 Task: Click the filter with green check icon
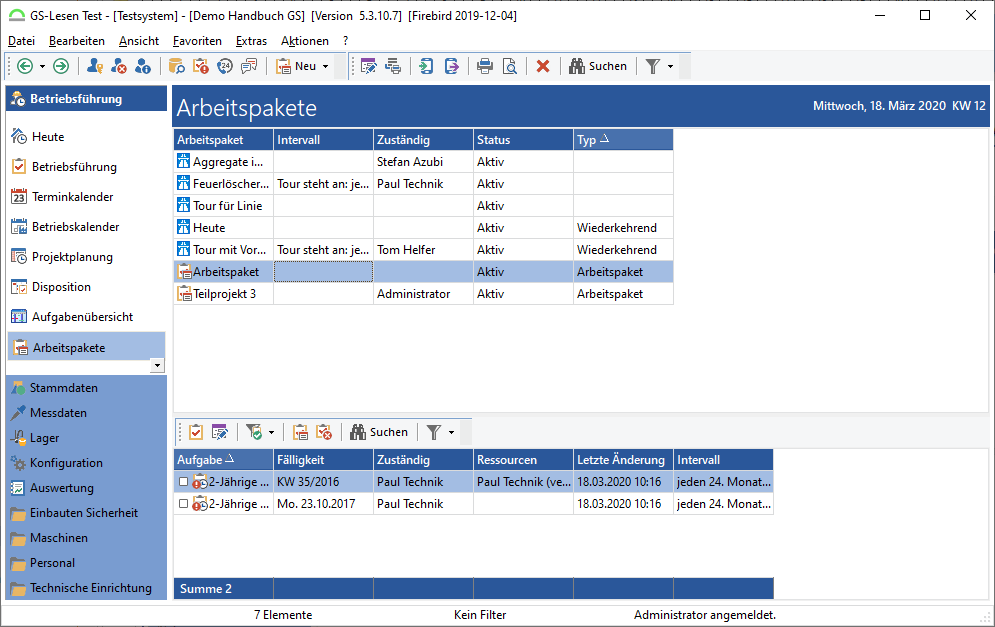pos(254,432)
